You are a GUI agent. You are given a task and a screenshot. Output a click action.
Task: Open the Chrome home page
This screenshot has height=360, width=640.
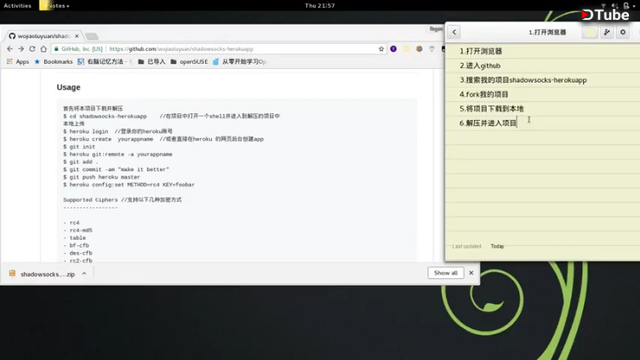43,49
